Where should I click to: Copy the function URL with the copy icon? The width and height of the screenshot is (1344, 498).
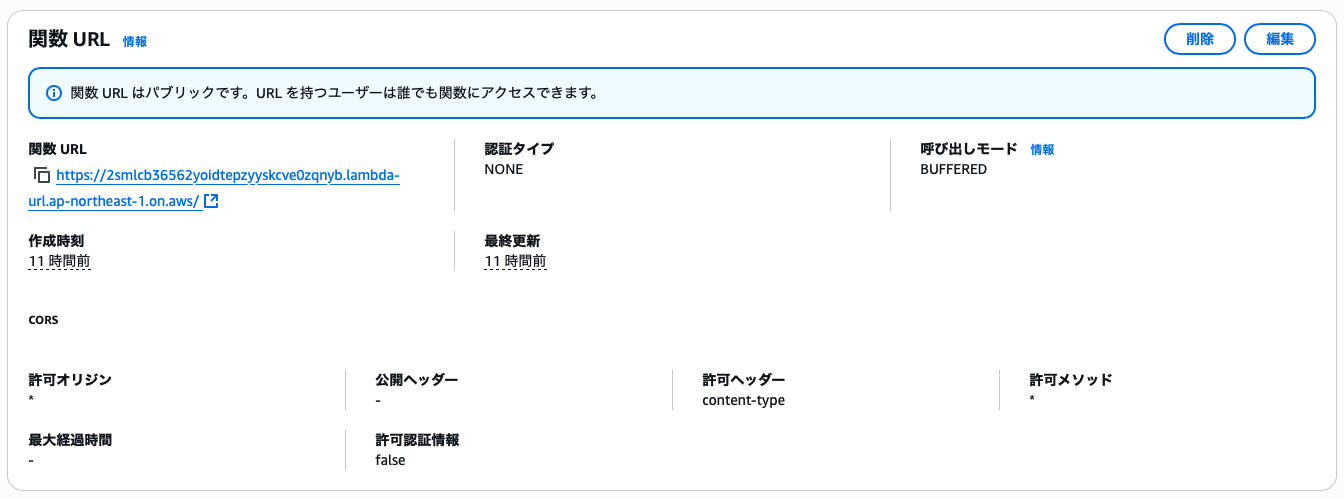click(41, 176)
